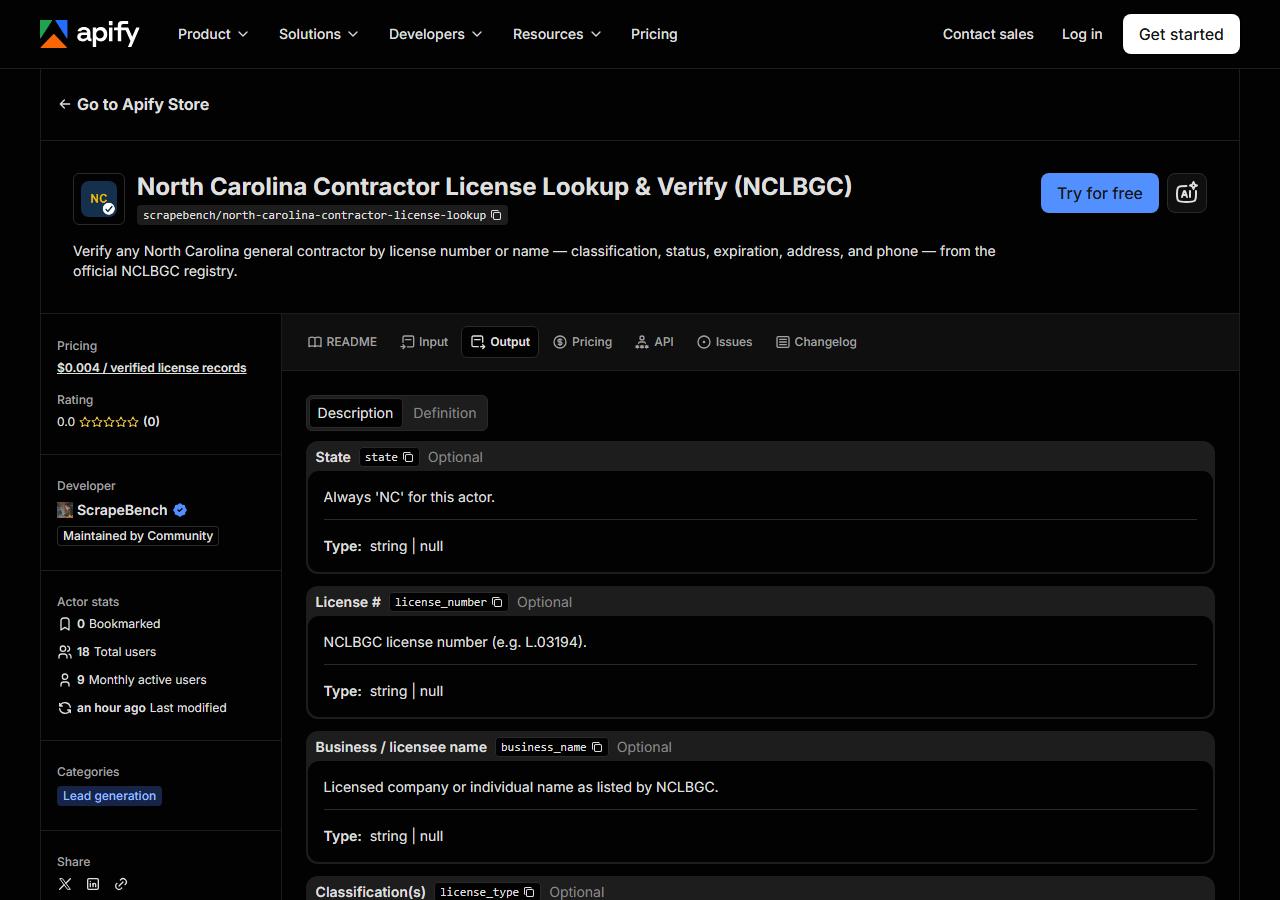The height and width of the screenshot is (900, 1280).
Task: Click the state field code chip
Action: [x=389, y=457]
